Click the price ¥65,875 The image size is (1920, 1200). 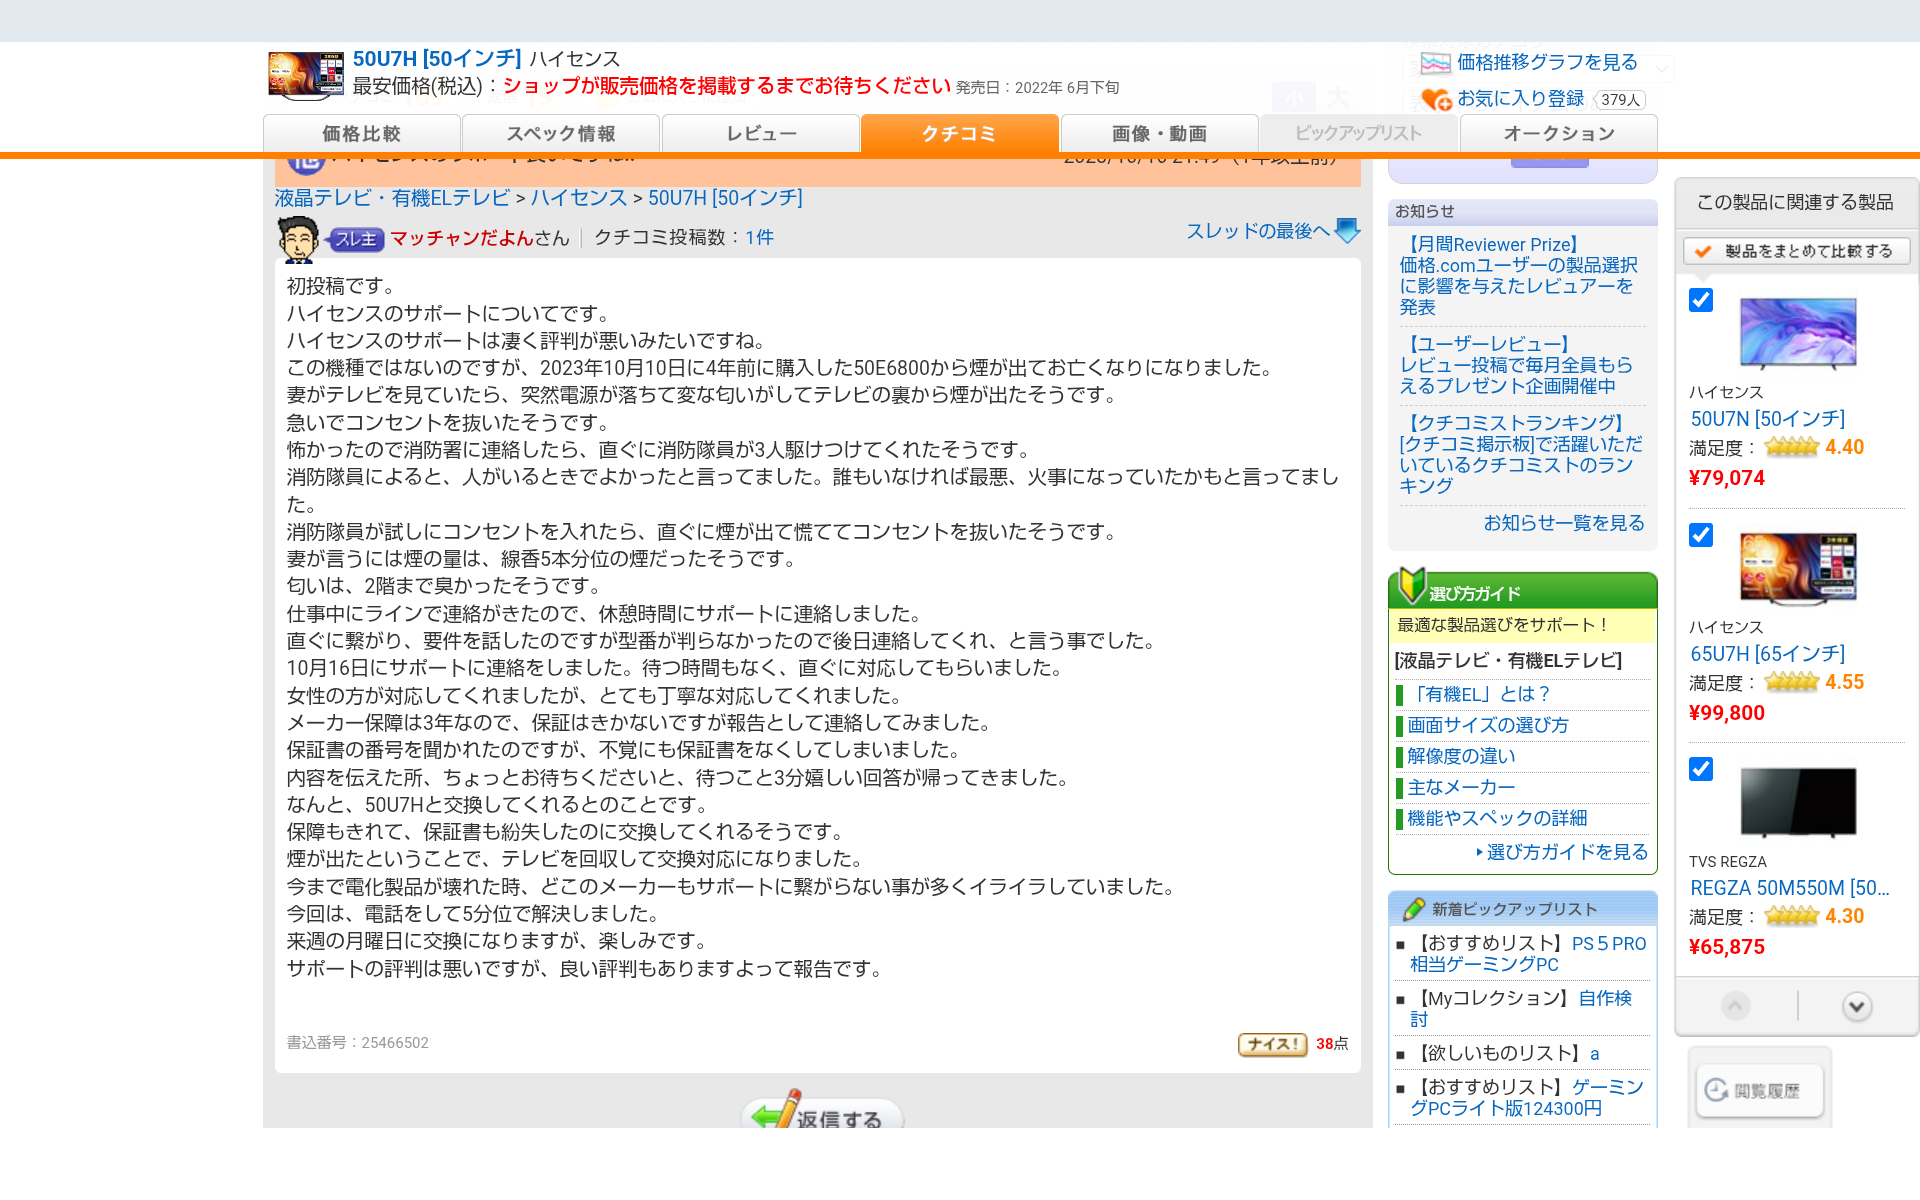(1727, 947)
